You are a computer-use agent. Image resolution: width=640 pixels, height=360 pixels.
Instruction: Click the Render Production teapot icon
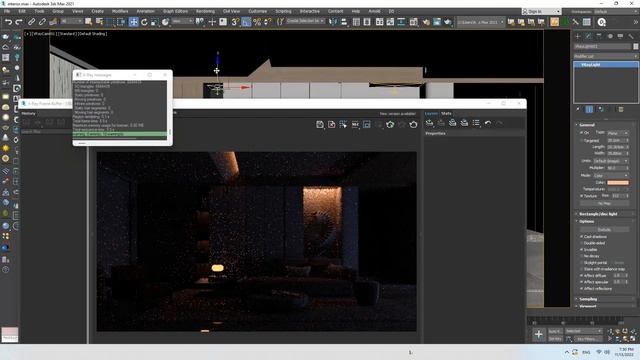448,22
